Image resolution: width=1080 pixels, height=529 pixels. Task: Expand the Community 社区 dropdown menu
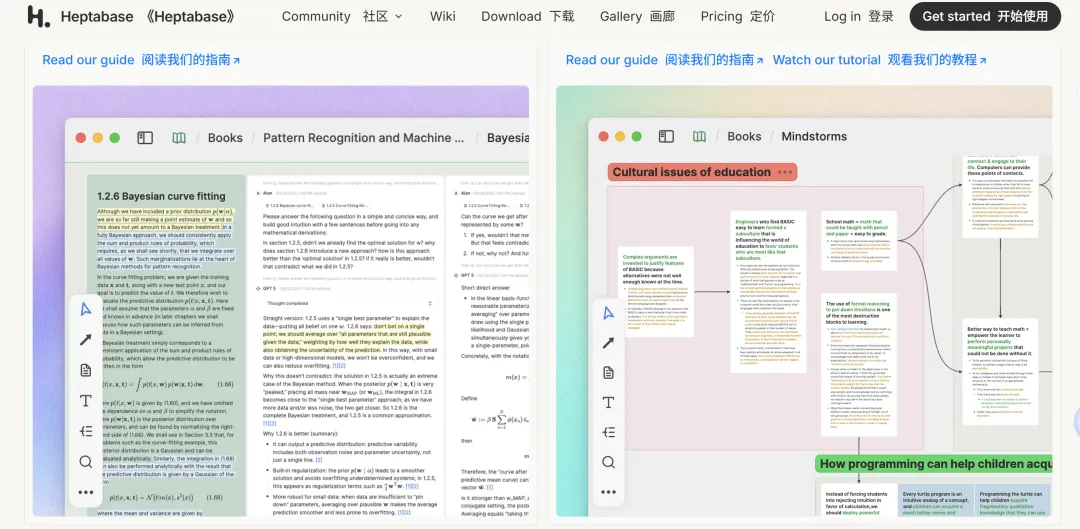(x=342, y=17)
